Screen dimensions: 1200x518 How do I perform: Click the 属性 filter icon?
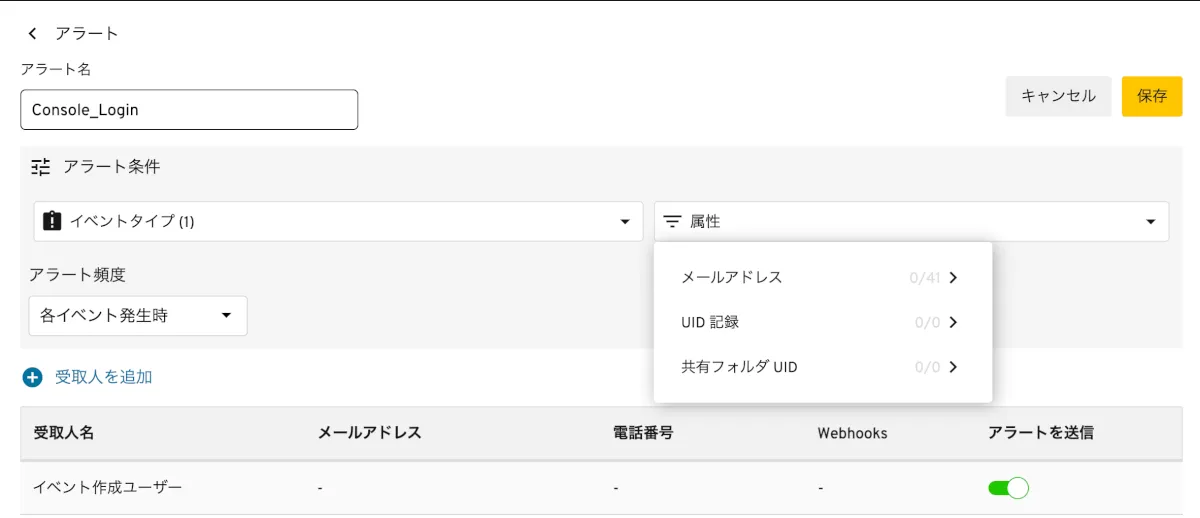(x=673, y=221)
